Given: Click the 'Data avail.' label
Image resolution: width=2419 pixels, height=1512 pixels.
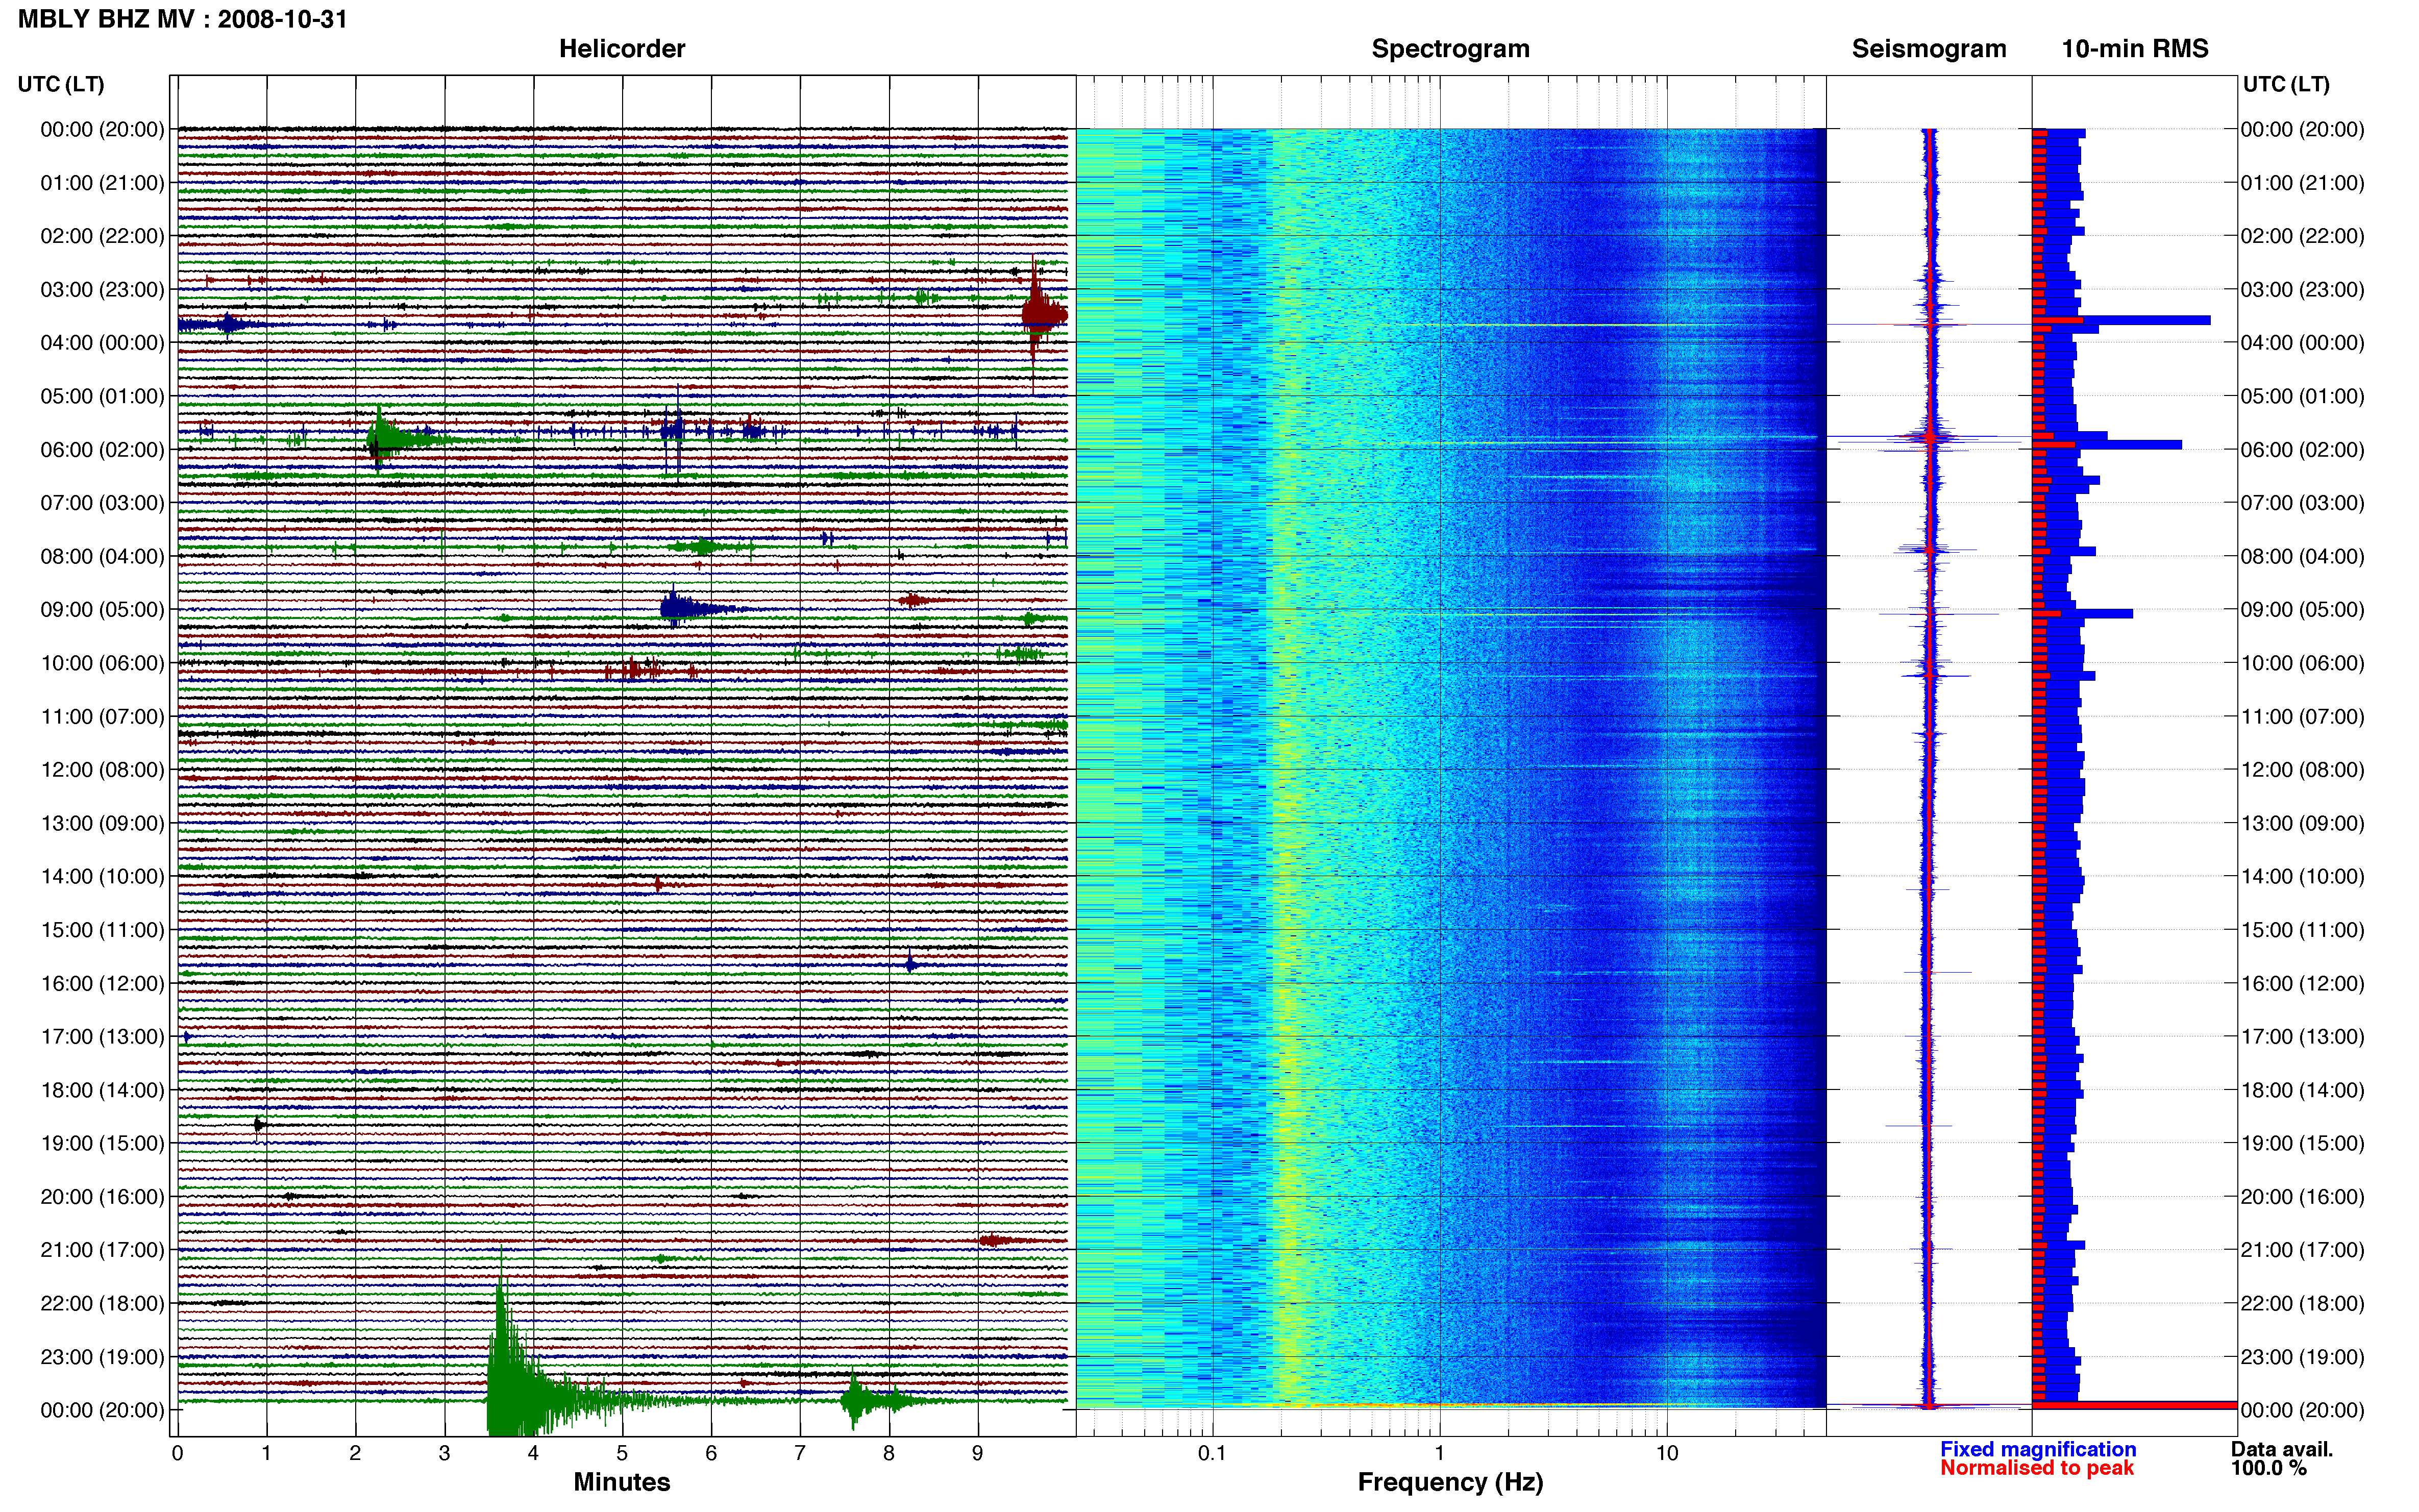Looking at the screenshot, I should pos(2281,1449).
